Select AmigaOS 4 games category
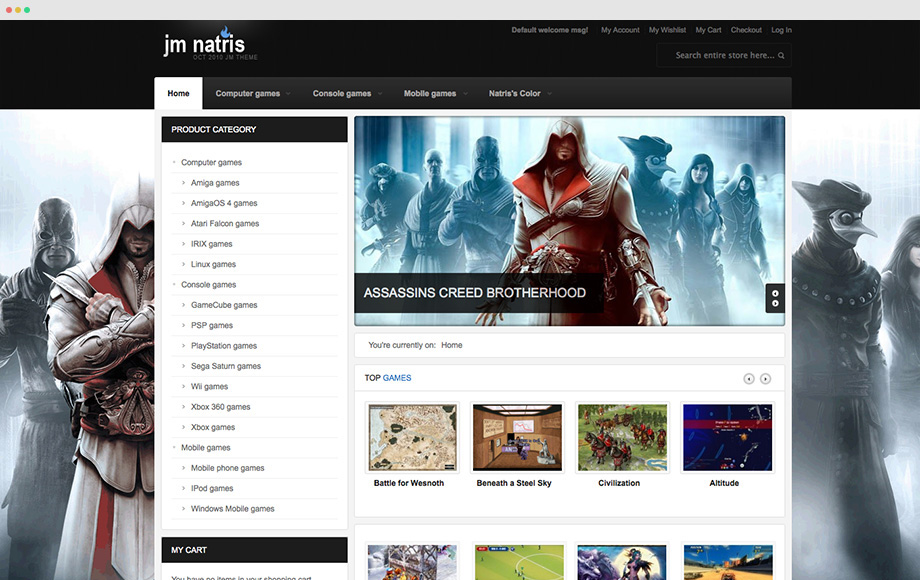This screenshot has width=920, height=580. [224, 203]
